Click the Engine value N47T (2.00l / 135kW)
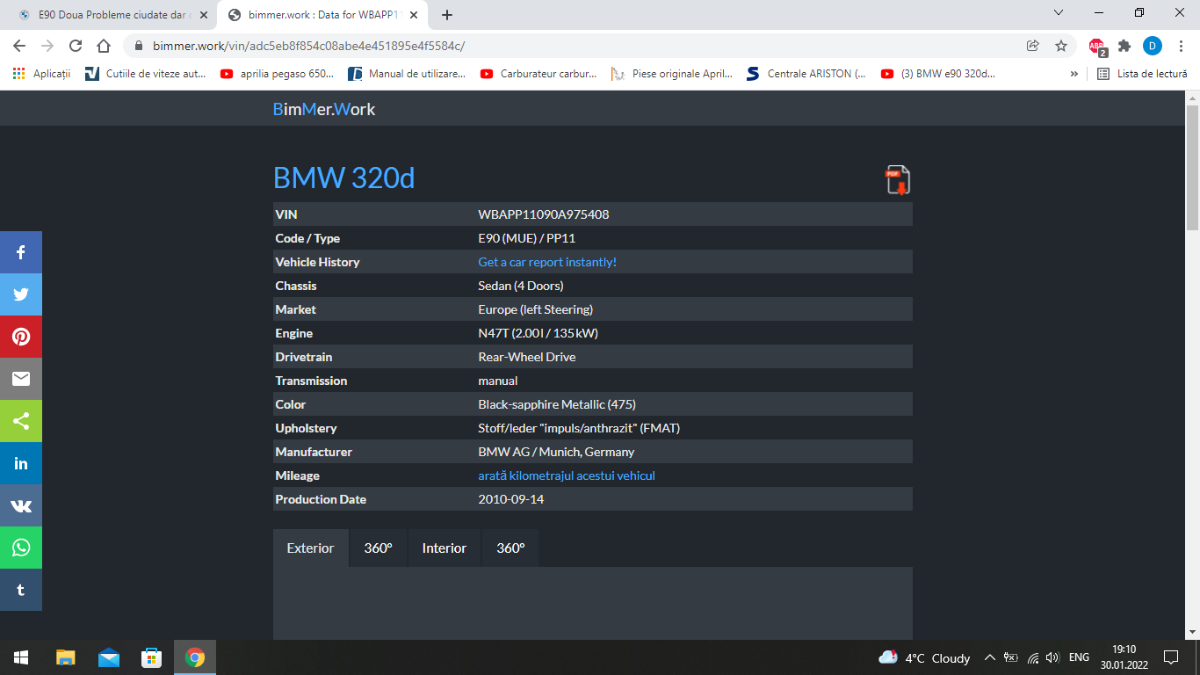The image size is (1200, 675). click(538, 333)
